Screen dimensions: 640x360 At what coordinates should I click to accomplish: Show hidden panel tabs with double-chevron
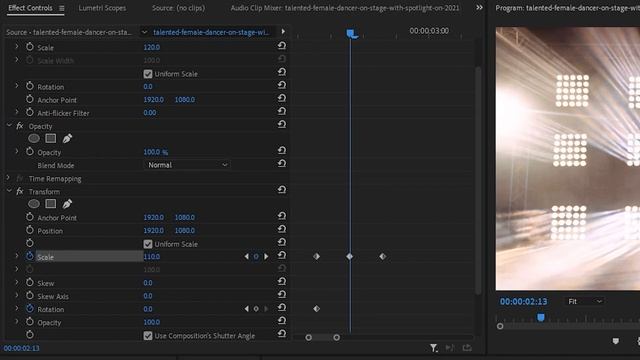coord(479,7)
